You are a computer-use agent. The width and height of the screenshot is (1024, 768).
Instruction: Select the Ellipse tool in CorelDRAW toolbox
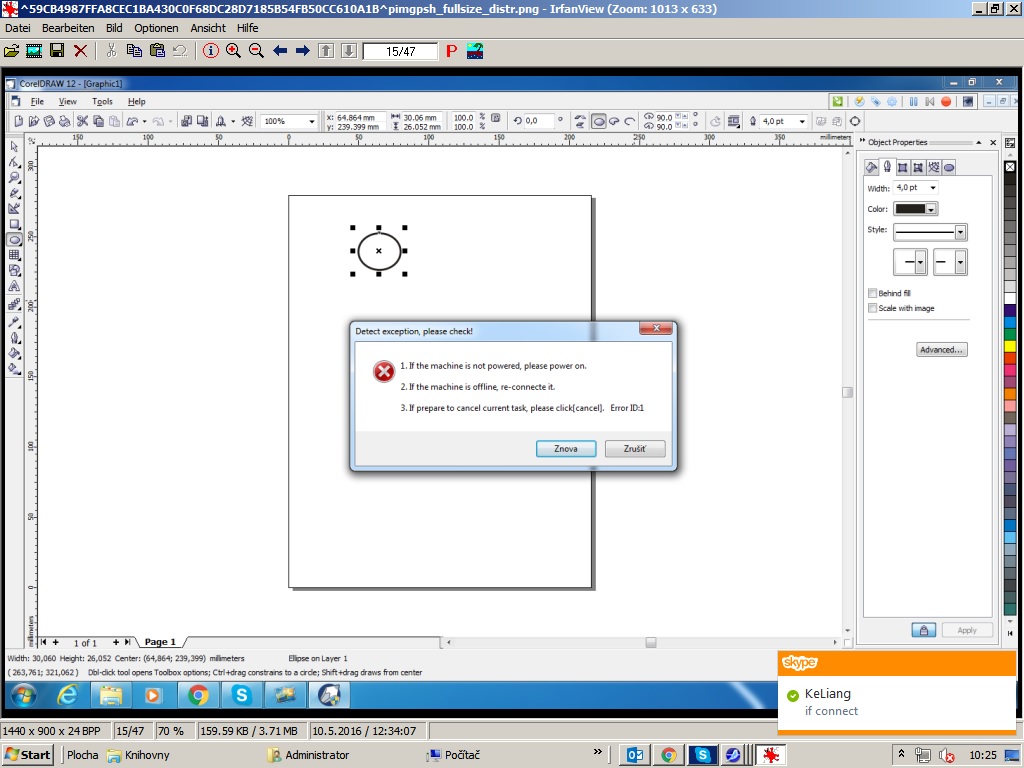pos(15,240)
